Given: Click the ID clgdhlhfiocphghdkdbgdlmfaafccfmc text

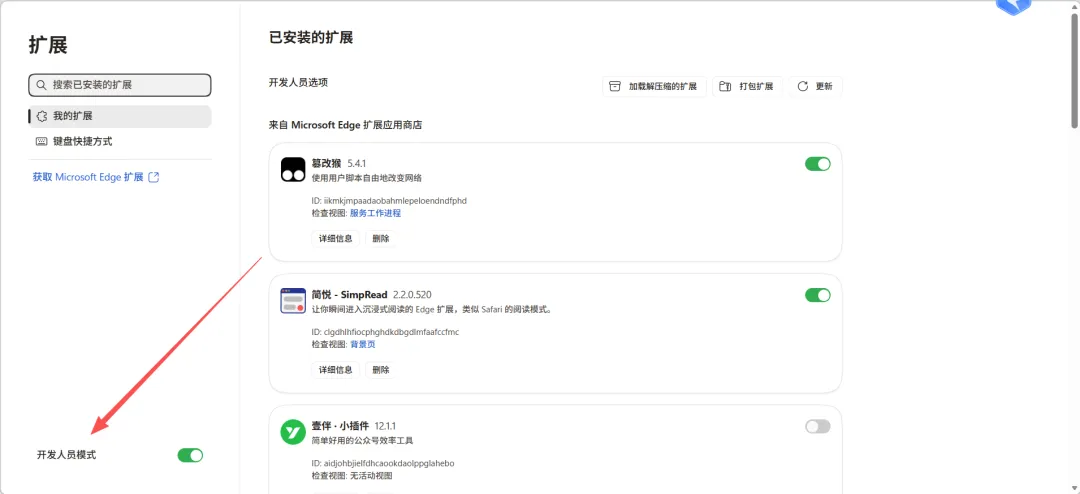Looking at the screenshot, I should (385, 332).
